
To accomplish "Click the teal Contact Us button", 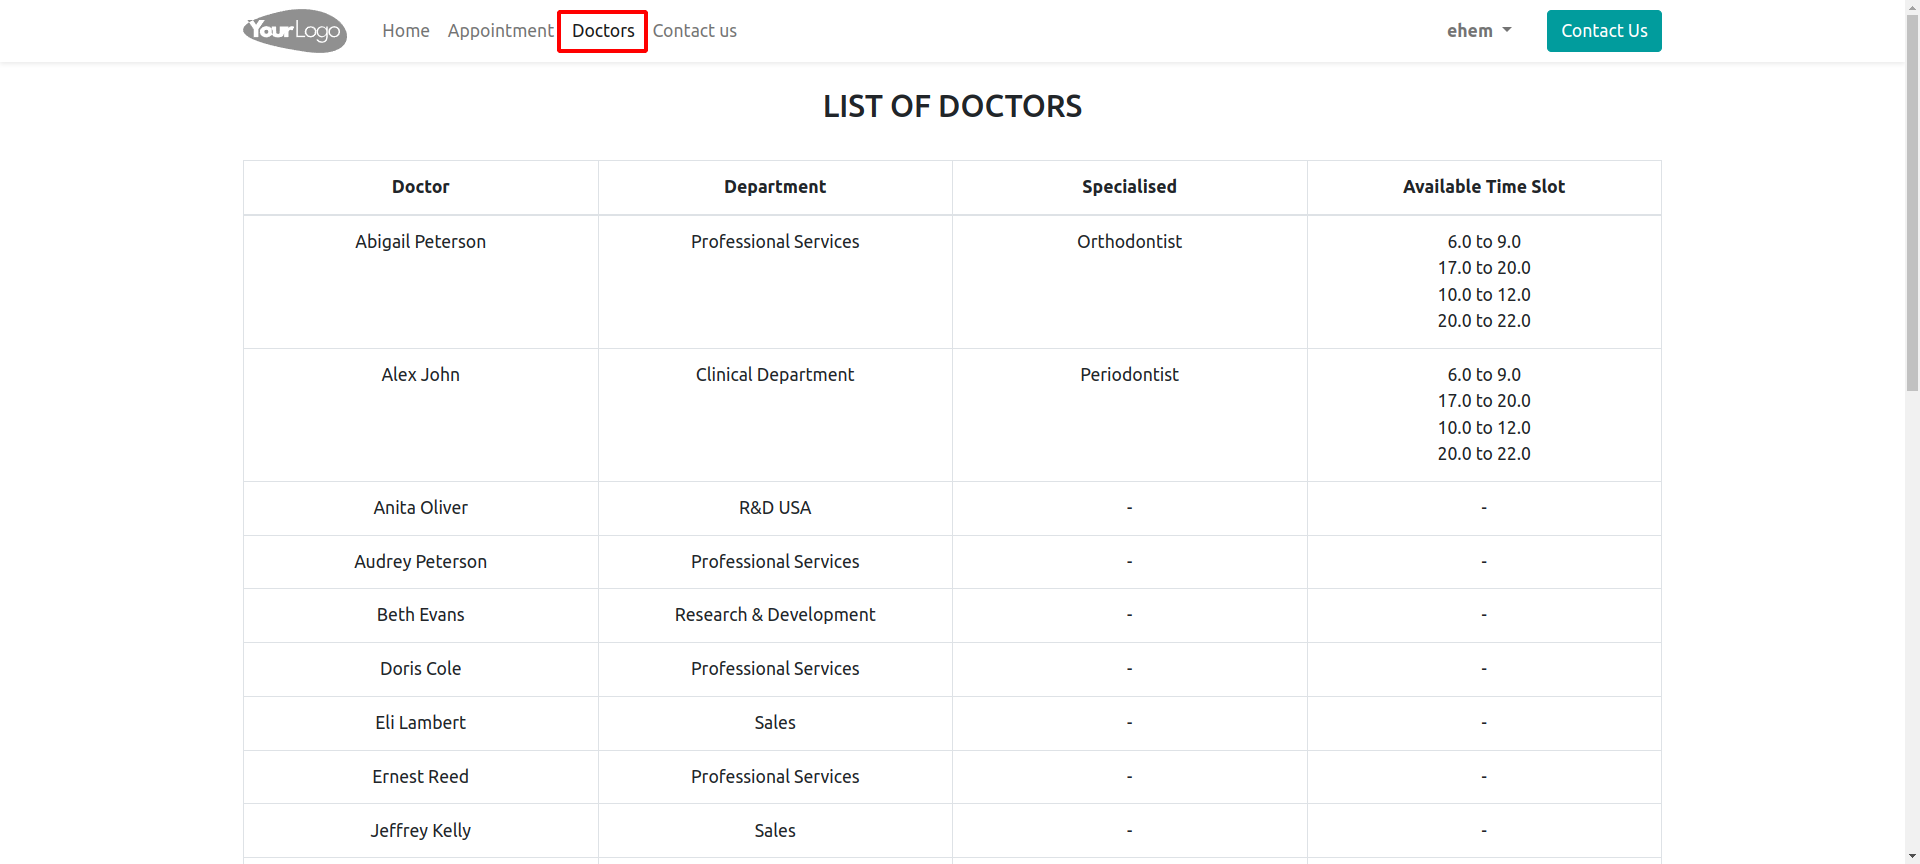I will click(1604, 31).
